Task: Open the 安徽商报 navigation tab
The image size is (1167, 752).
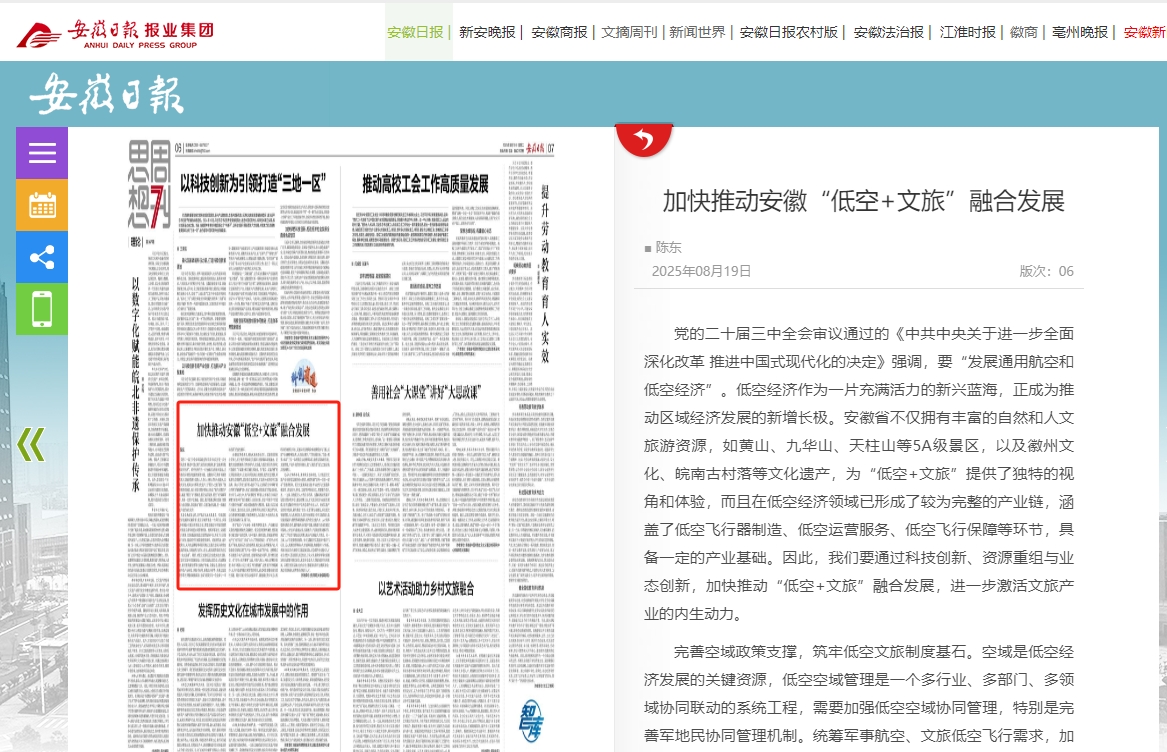Action: tap(559, 32)
